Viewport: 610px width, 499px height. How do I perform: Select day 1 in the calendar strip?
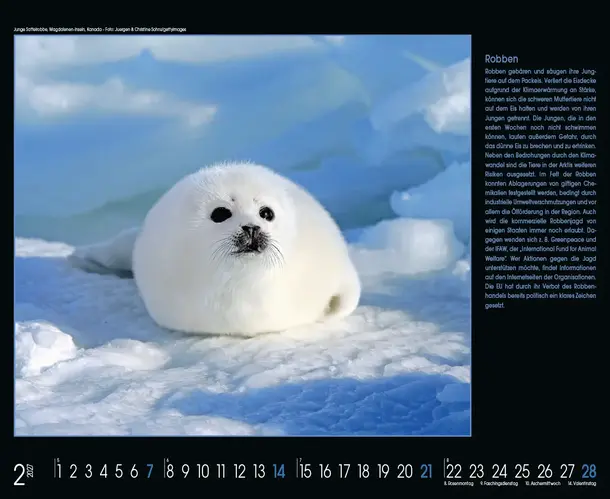pyautogui.click(x=58, y=471)
